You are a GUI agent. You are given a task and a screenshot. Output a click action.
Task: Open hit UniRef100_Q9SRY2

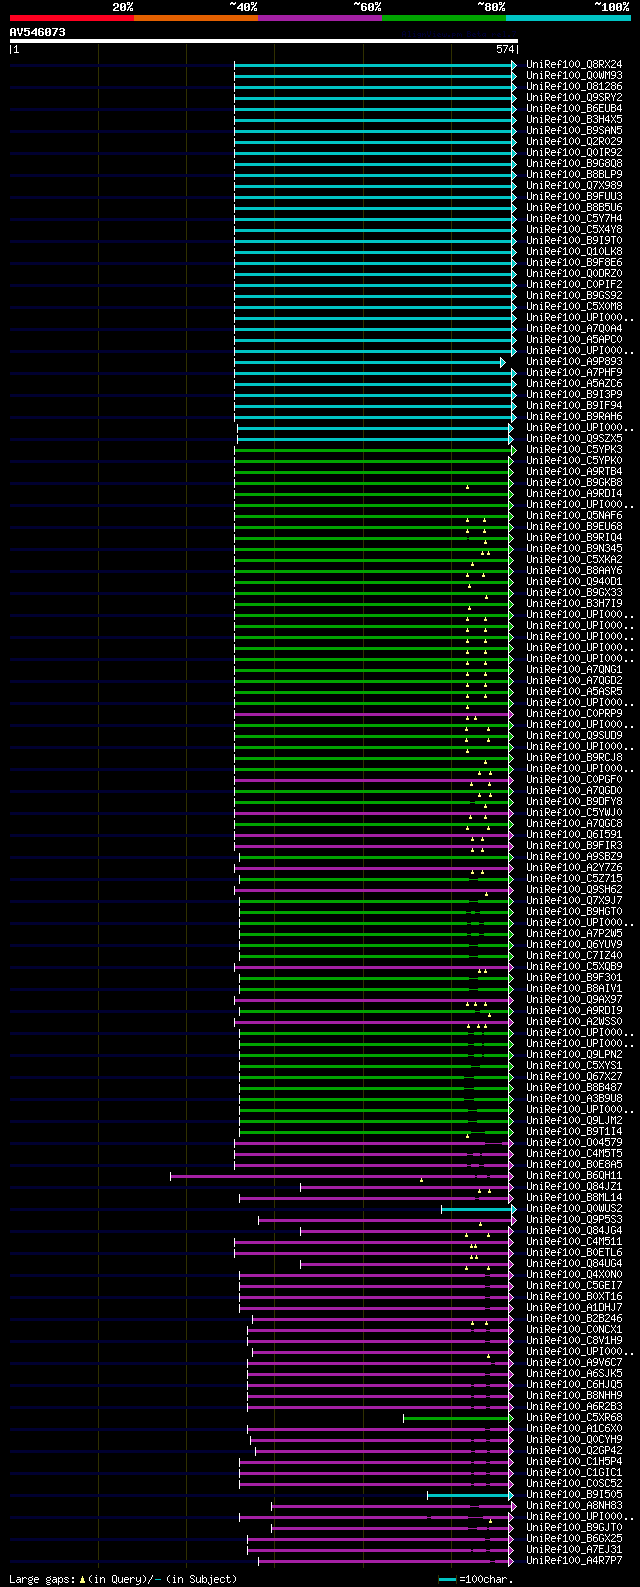(x=576, y=97)
